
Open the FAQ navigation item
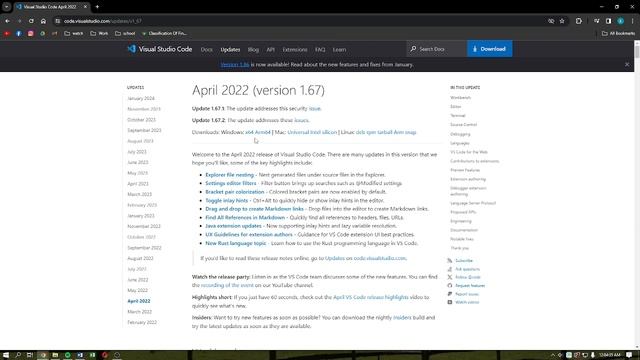pyautogui.click(x=320, y=49)
